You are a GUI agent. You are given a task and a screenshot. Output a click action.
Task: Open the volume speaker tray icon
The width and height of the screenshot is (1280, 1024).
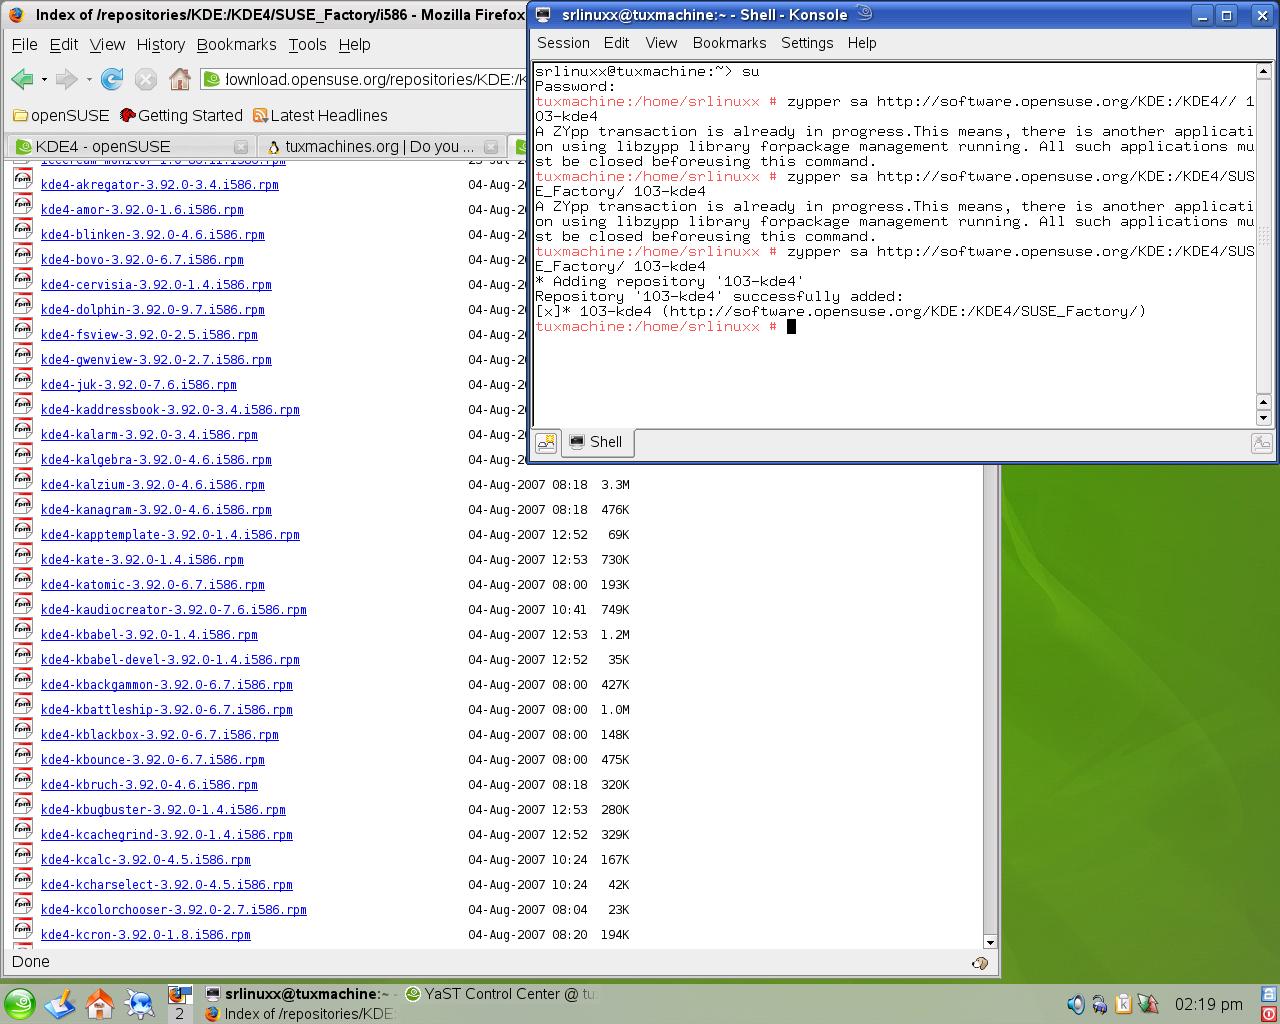[x=1076, y=1004]
